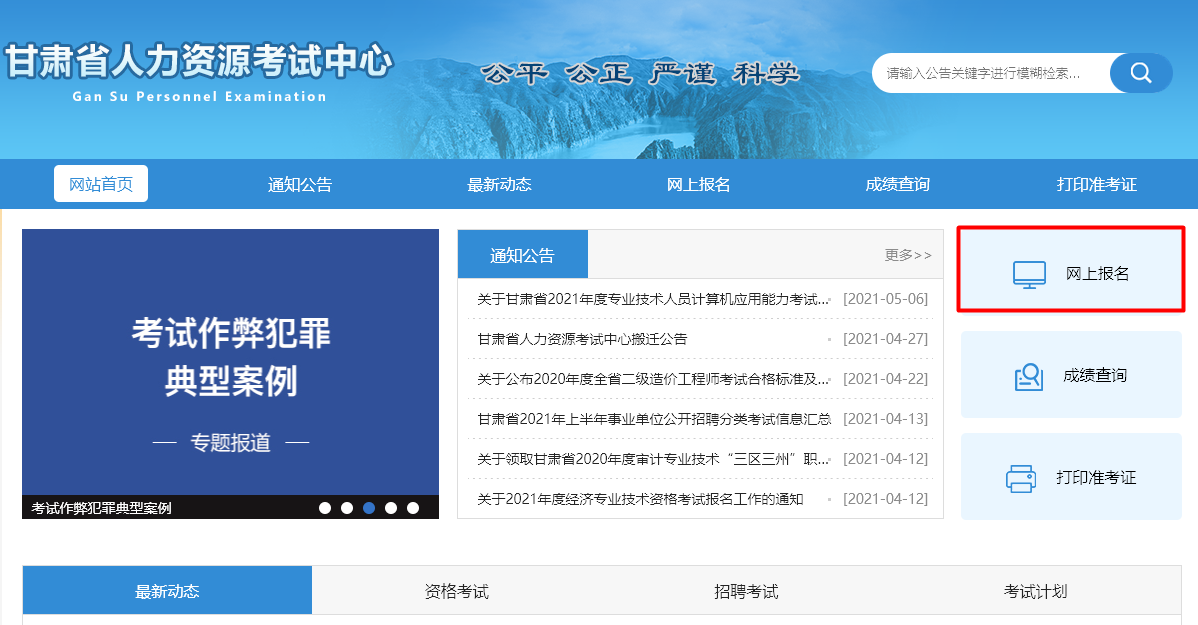Open the 二级造价工程师 合格标准 notice
This screenshot has width=1198, height=625.
pyautogui.click(x=653, y=379)
